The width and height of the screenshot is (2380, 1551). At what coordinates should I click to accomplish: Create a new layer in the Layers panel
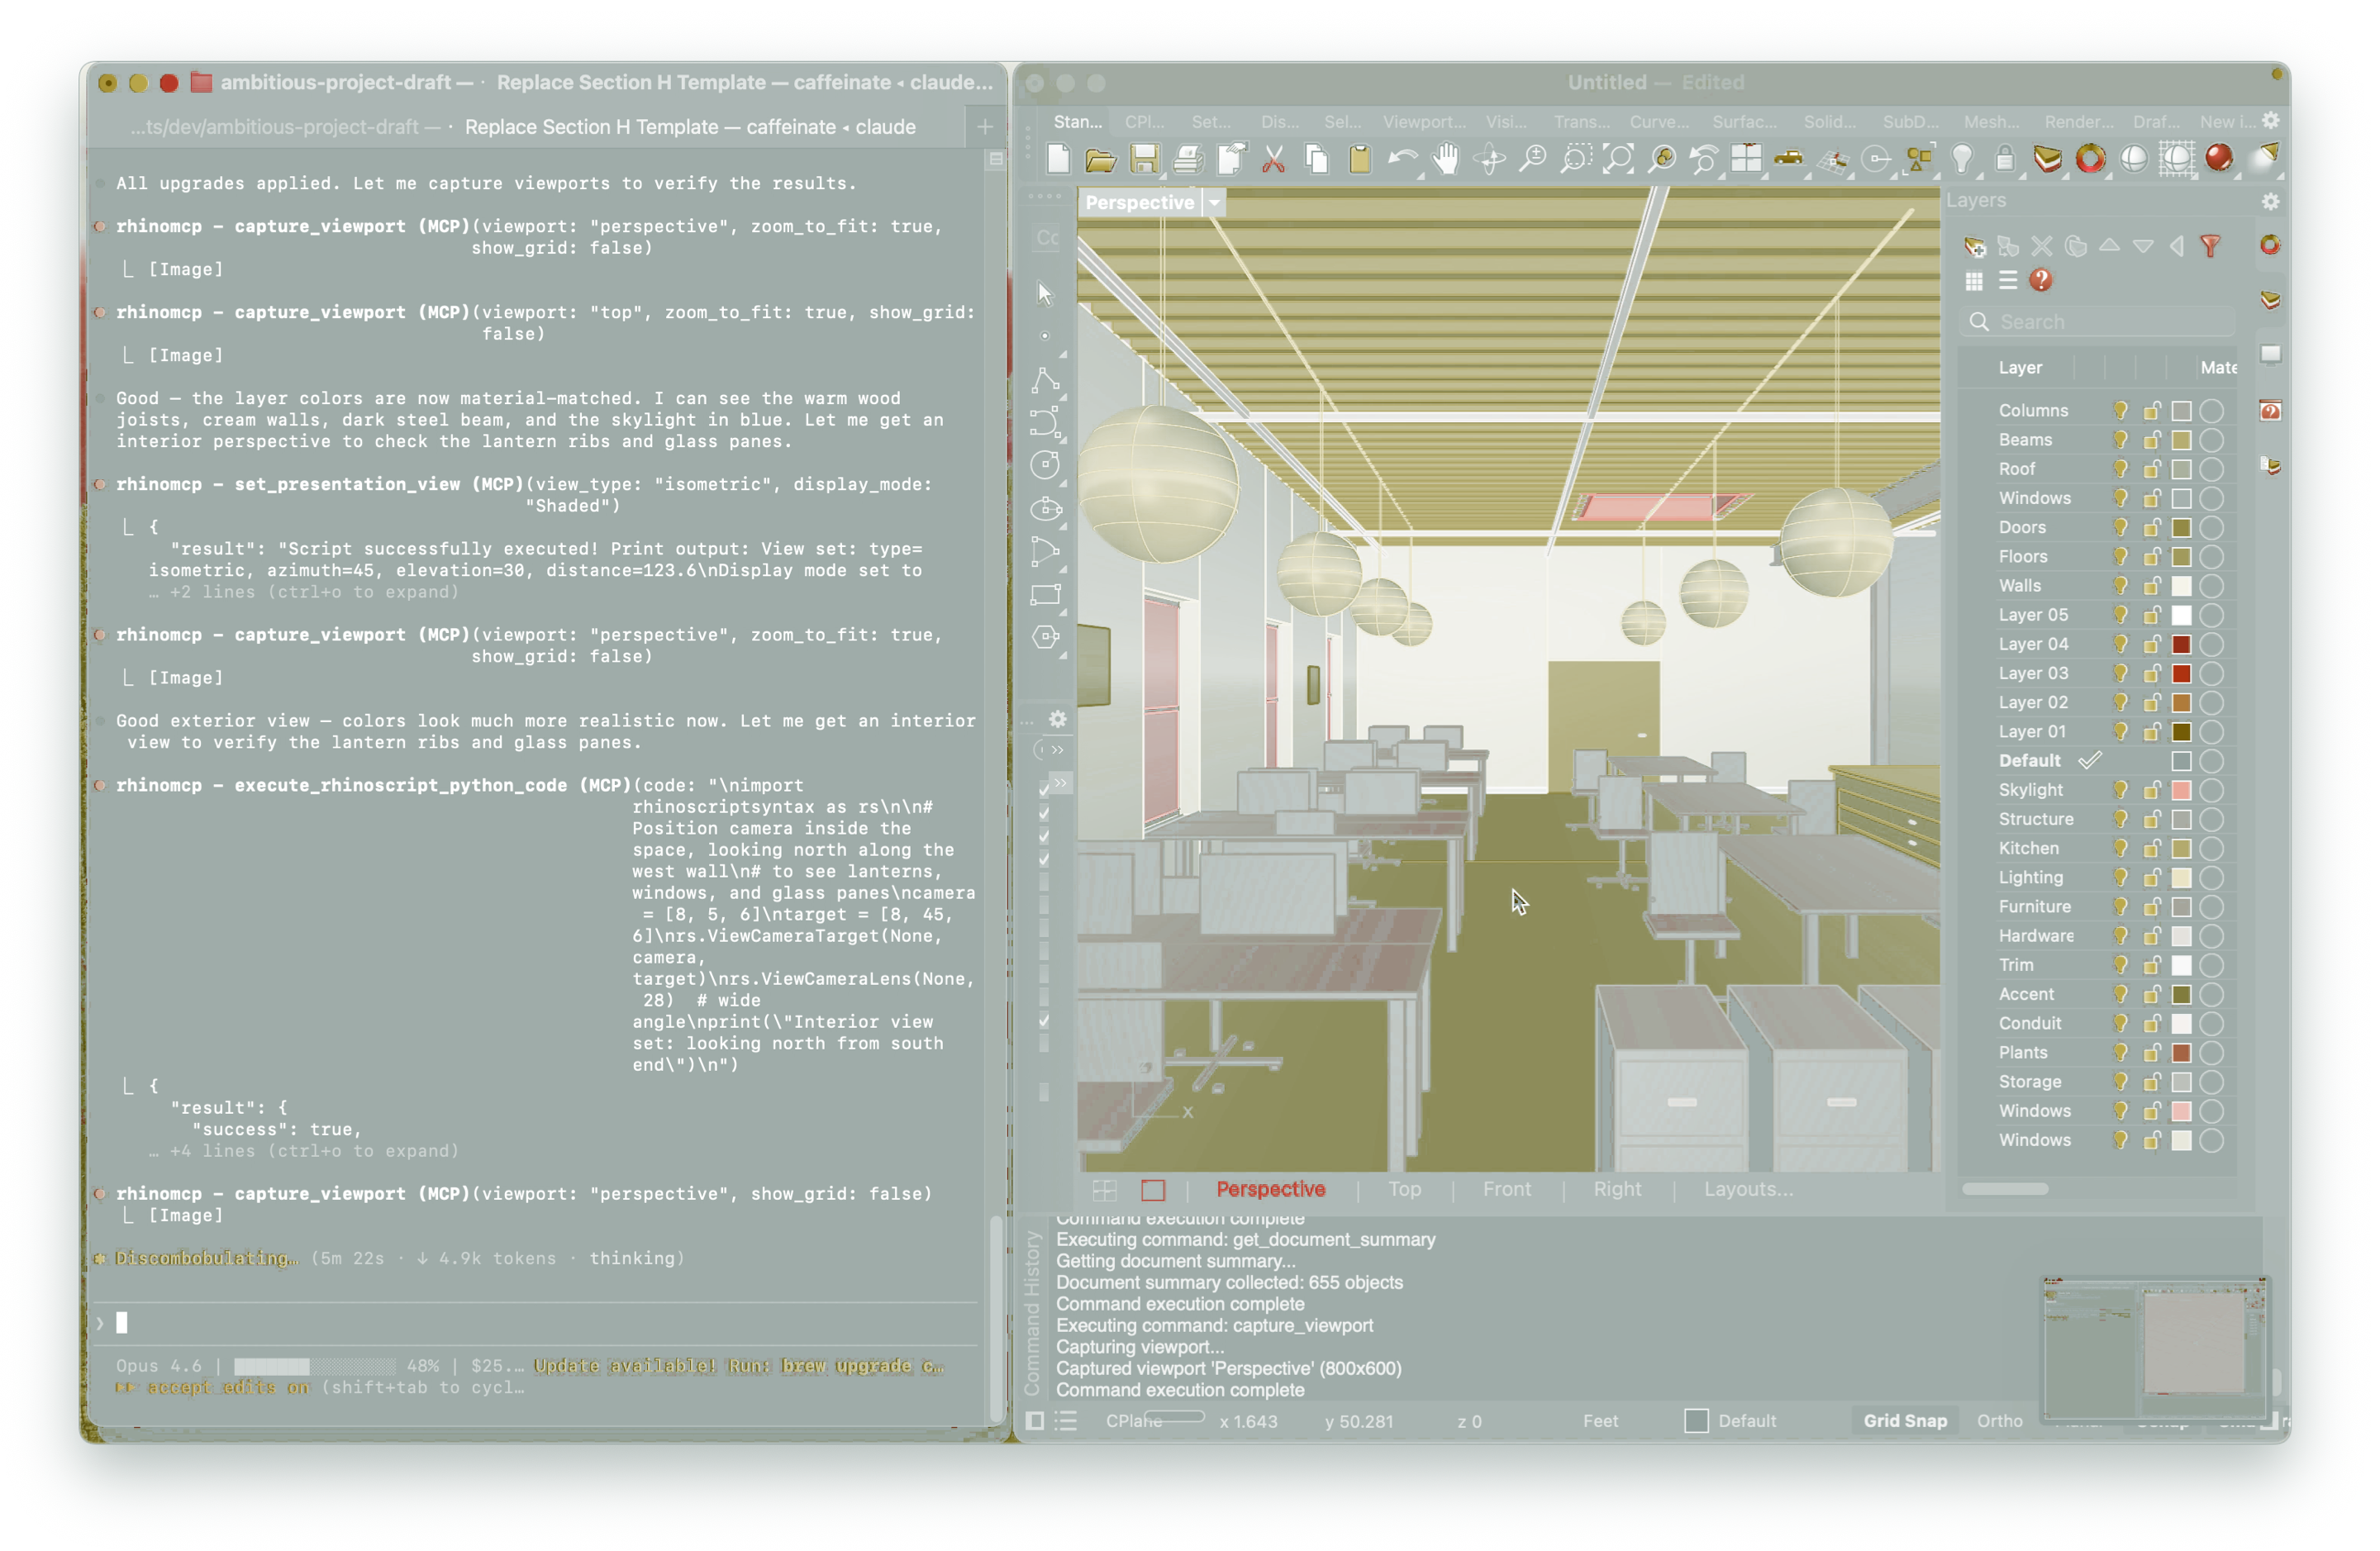(x=1975, y=247)
